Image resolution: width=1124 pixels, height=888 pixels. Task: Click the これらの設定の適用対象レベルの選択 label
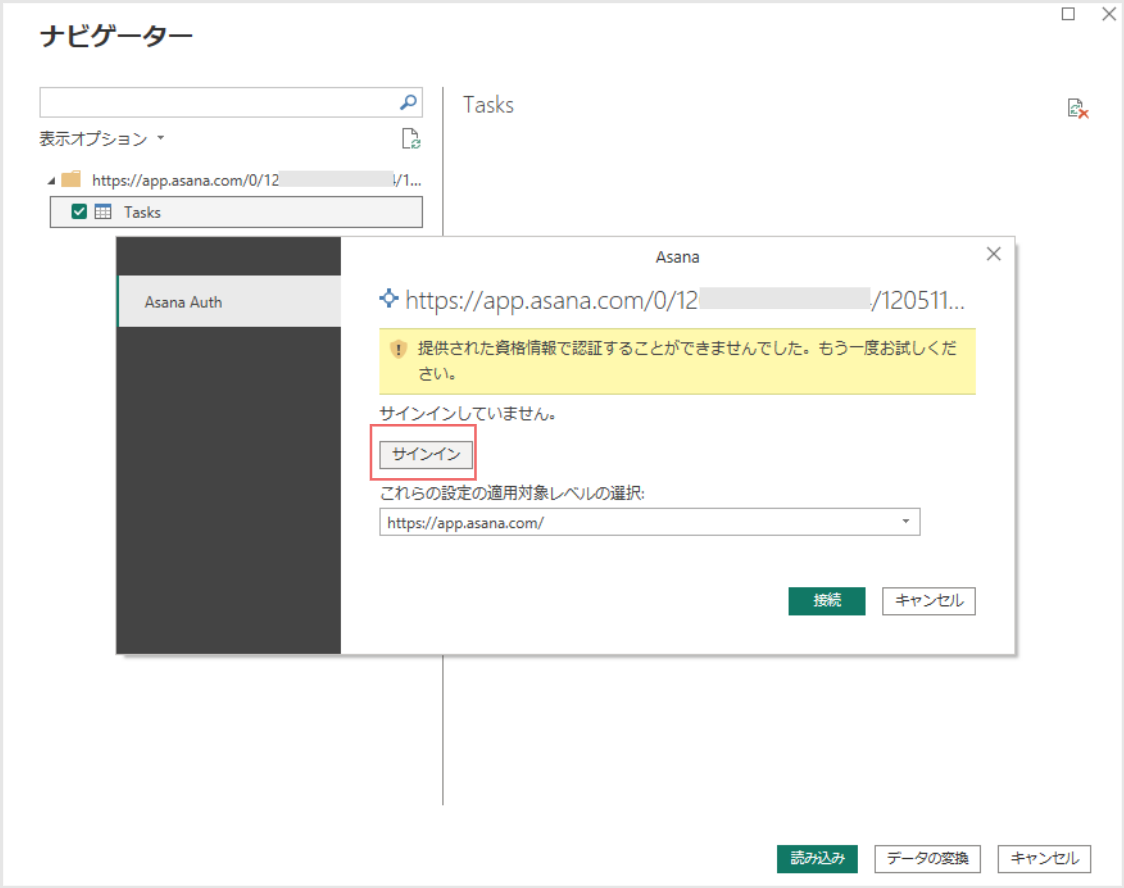click(x=512, y=493)
